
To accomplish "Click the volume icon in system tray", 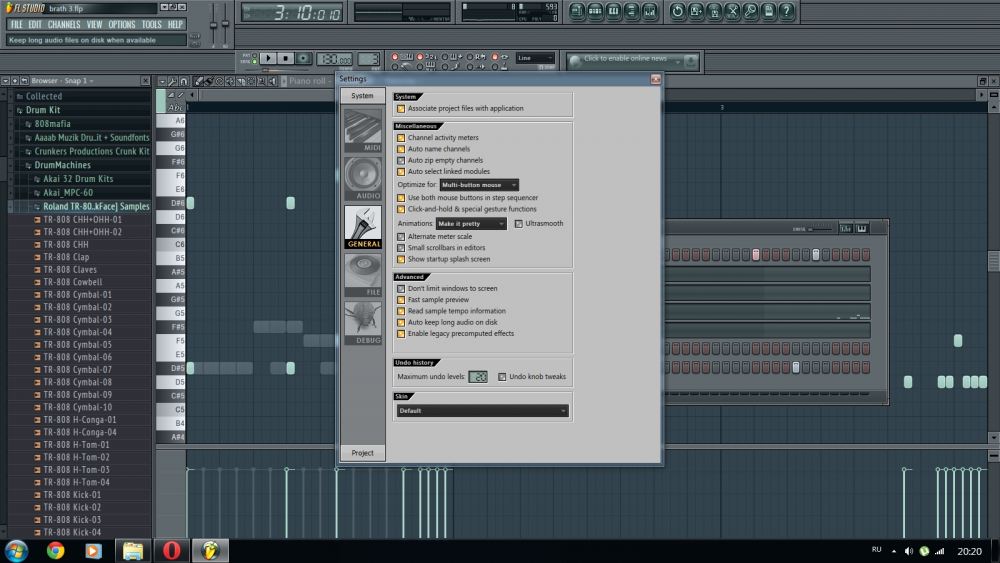I will [x=909, y=551].
